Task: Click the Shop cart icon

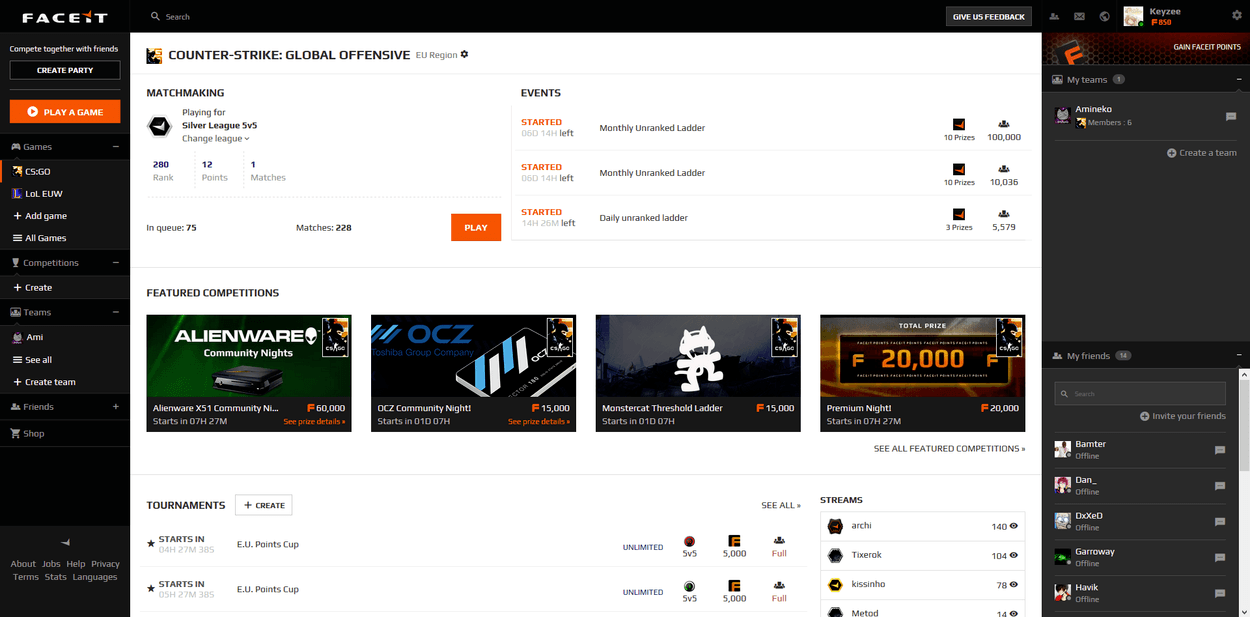Action: pos(16,433)
